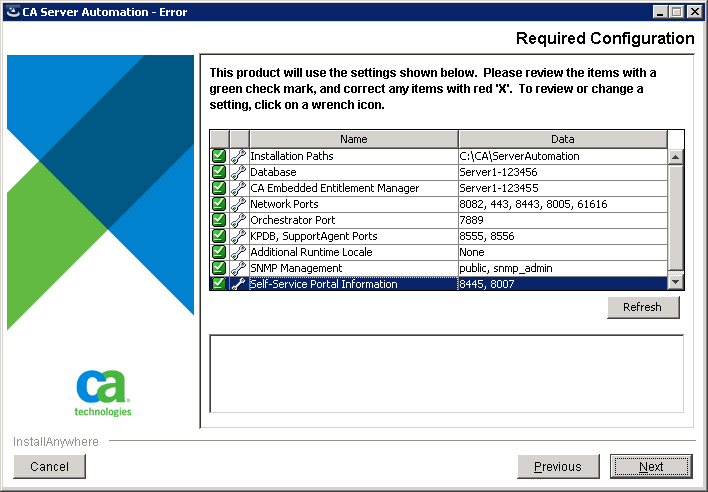Click the Data column header
Viewport: 708px width, 492px height.
click(x=562, y=139)
